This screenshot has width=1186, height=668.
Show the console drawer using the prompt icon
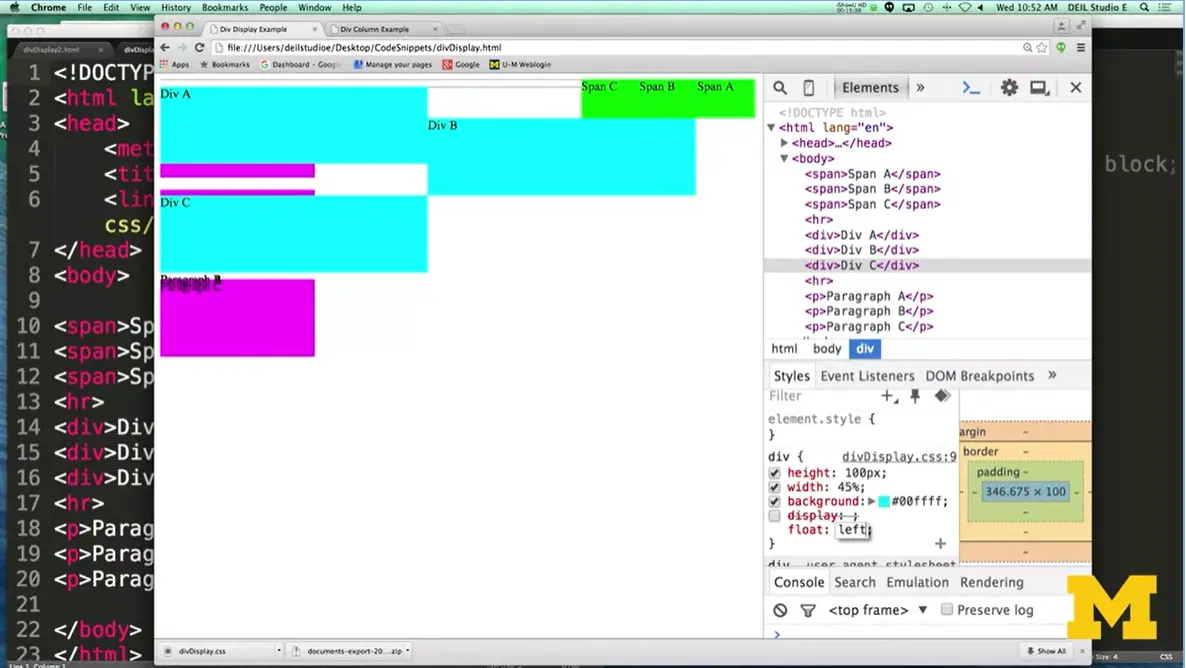(971, 88)
